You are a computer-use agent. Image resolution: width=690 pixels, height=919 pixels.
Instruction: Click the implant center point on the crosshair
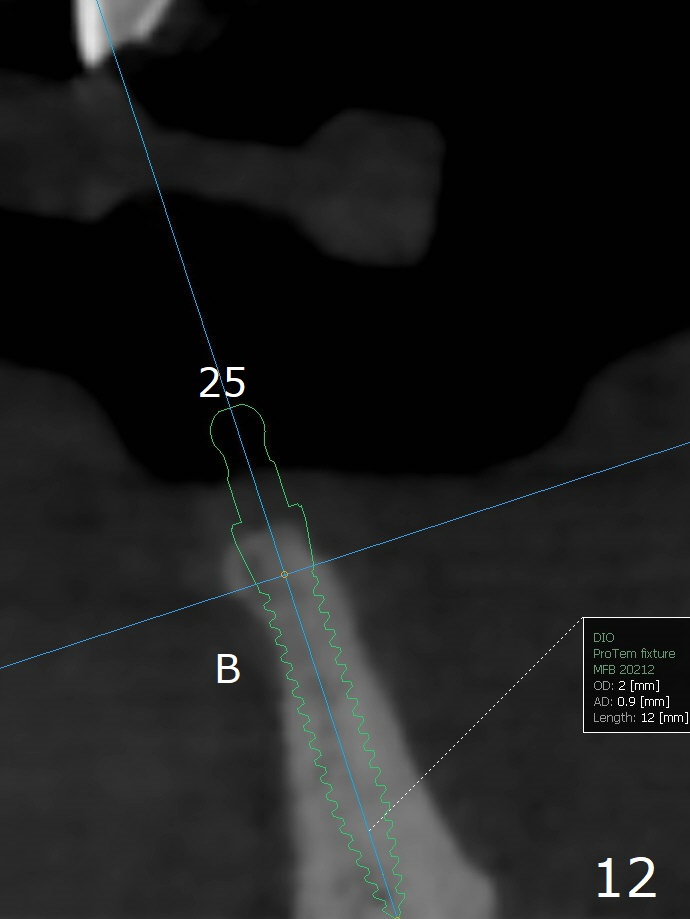click(x=284, y=574)
